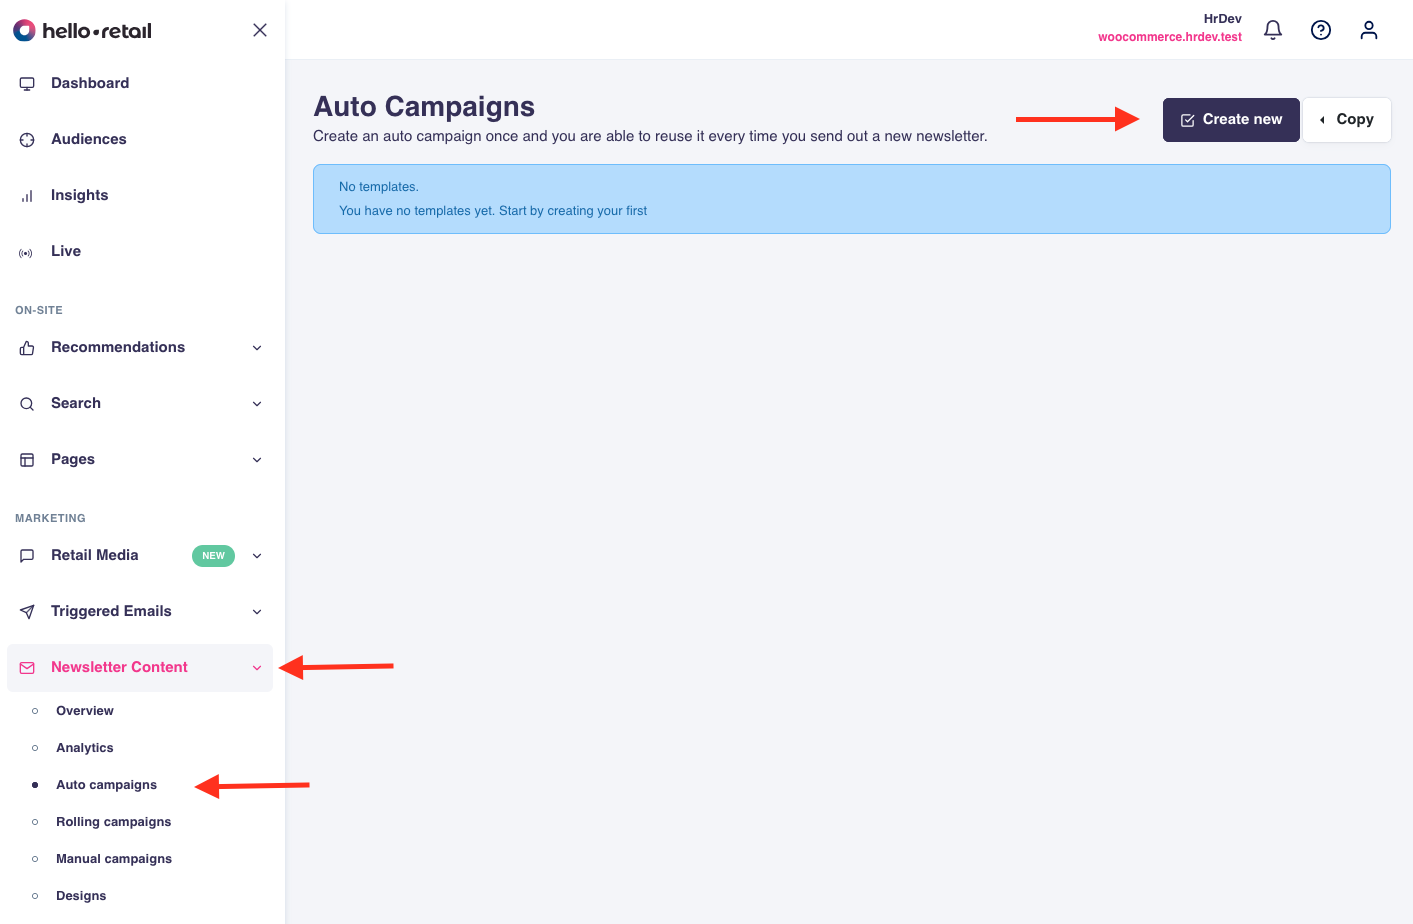Click the Audiences target icon
The width and height of the screenshot is (1413, 924).
pyautogui.click(x=27, y=140)
